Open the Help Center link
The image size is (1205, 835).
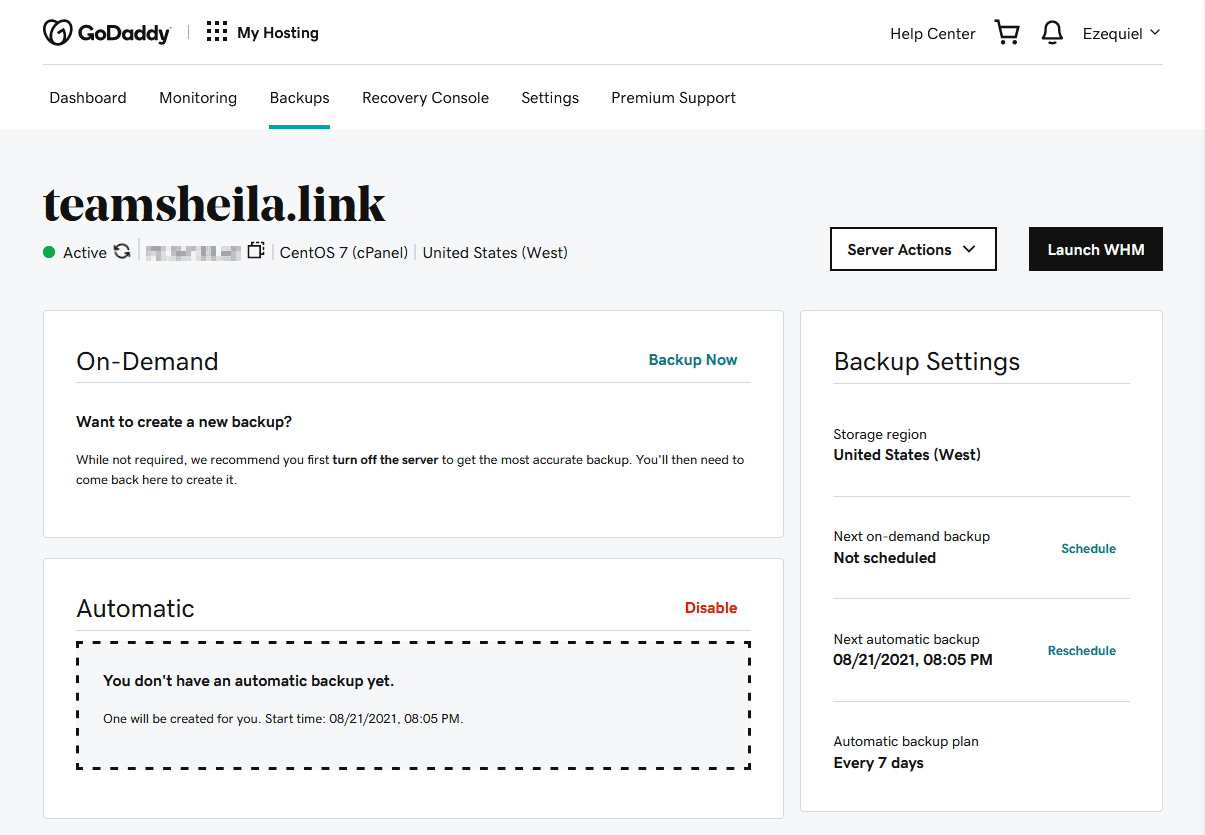(933, 33)
